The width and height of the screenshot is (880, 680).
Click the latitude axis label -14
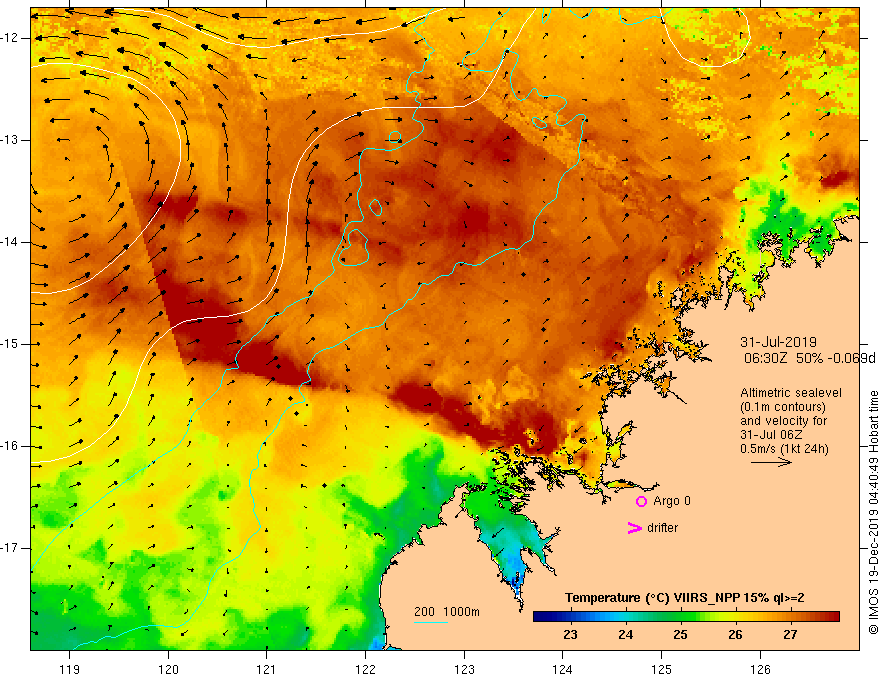(x=11, y=242)
